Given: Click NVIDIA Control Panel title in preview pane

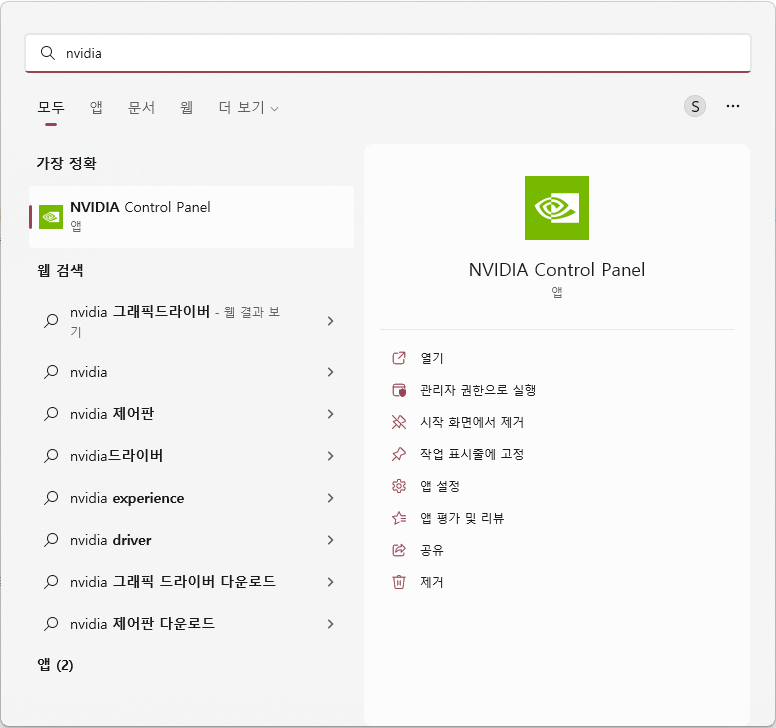Looking at the screenshot, I should [x=557, y=270].
